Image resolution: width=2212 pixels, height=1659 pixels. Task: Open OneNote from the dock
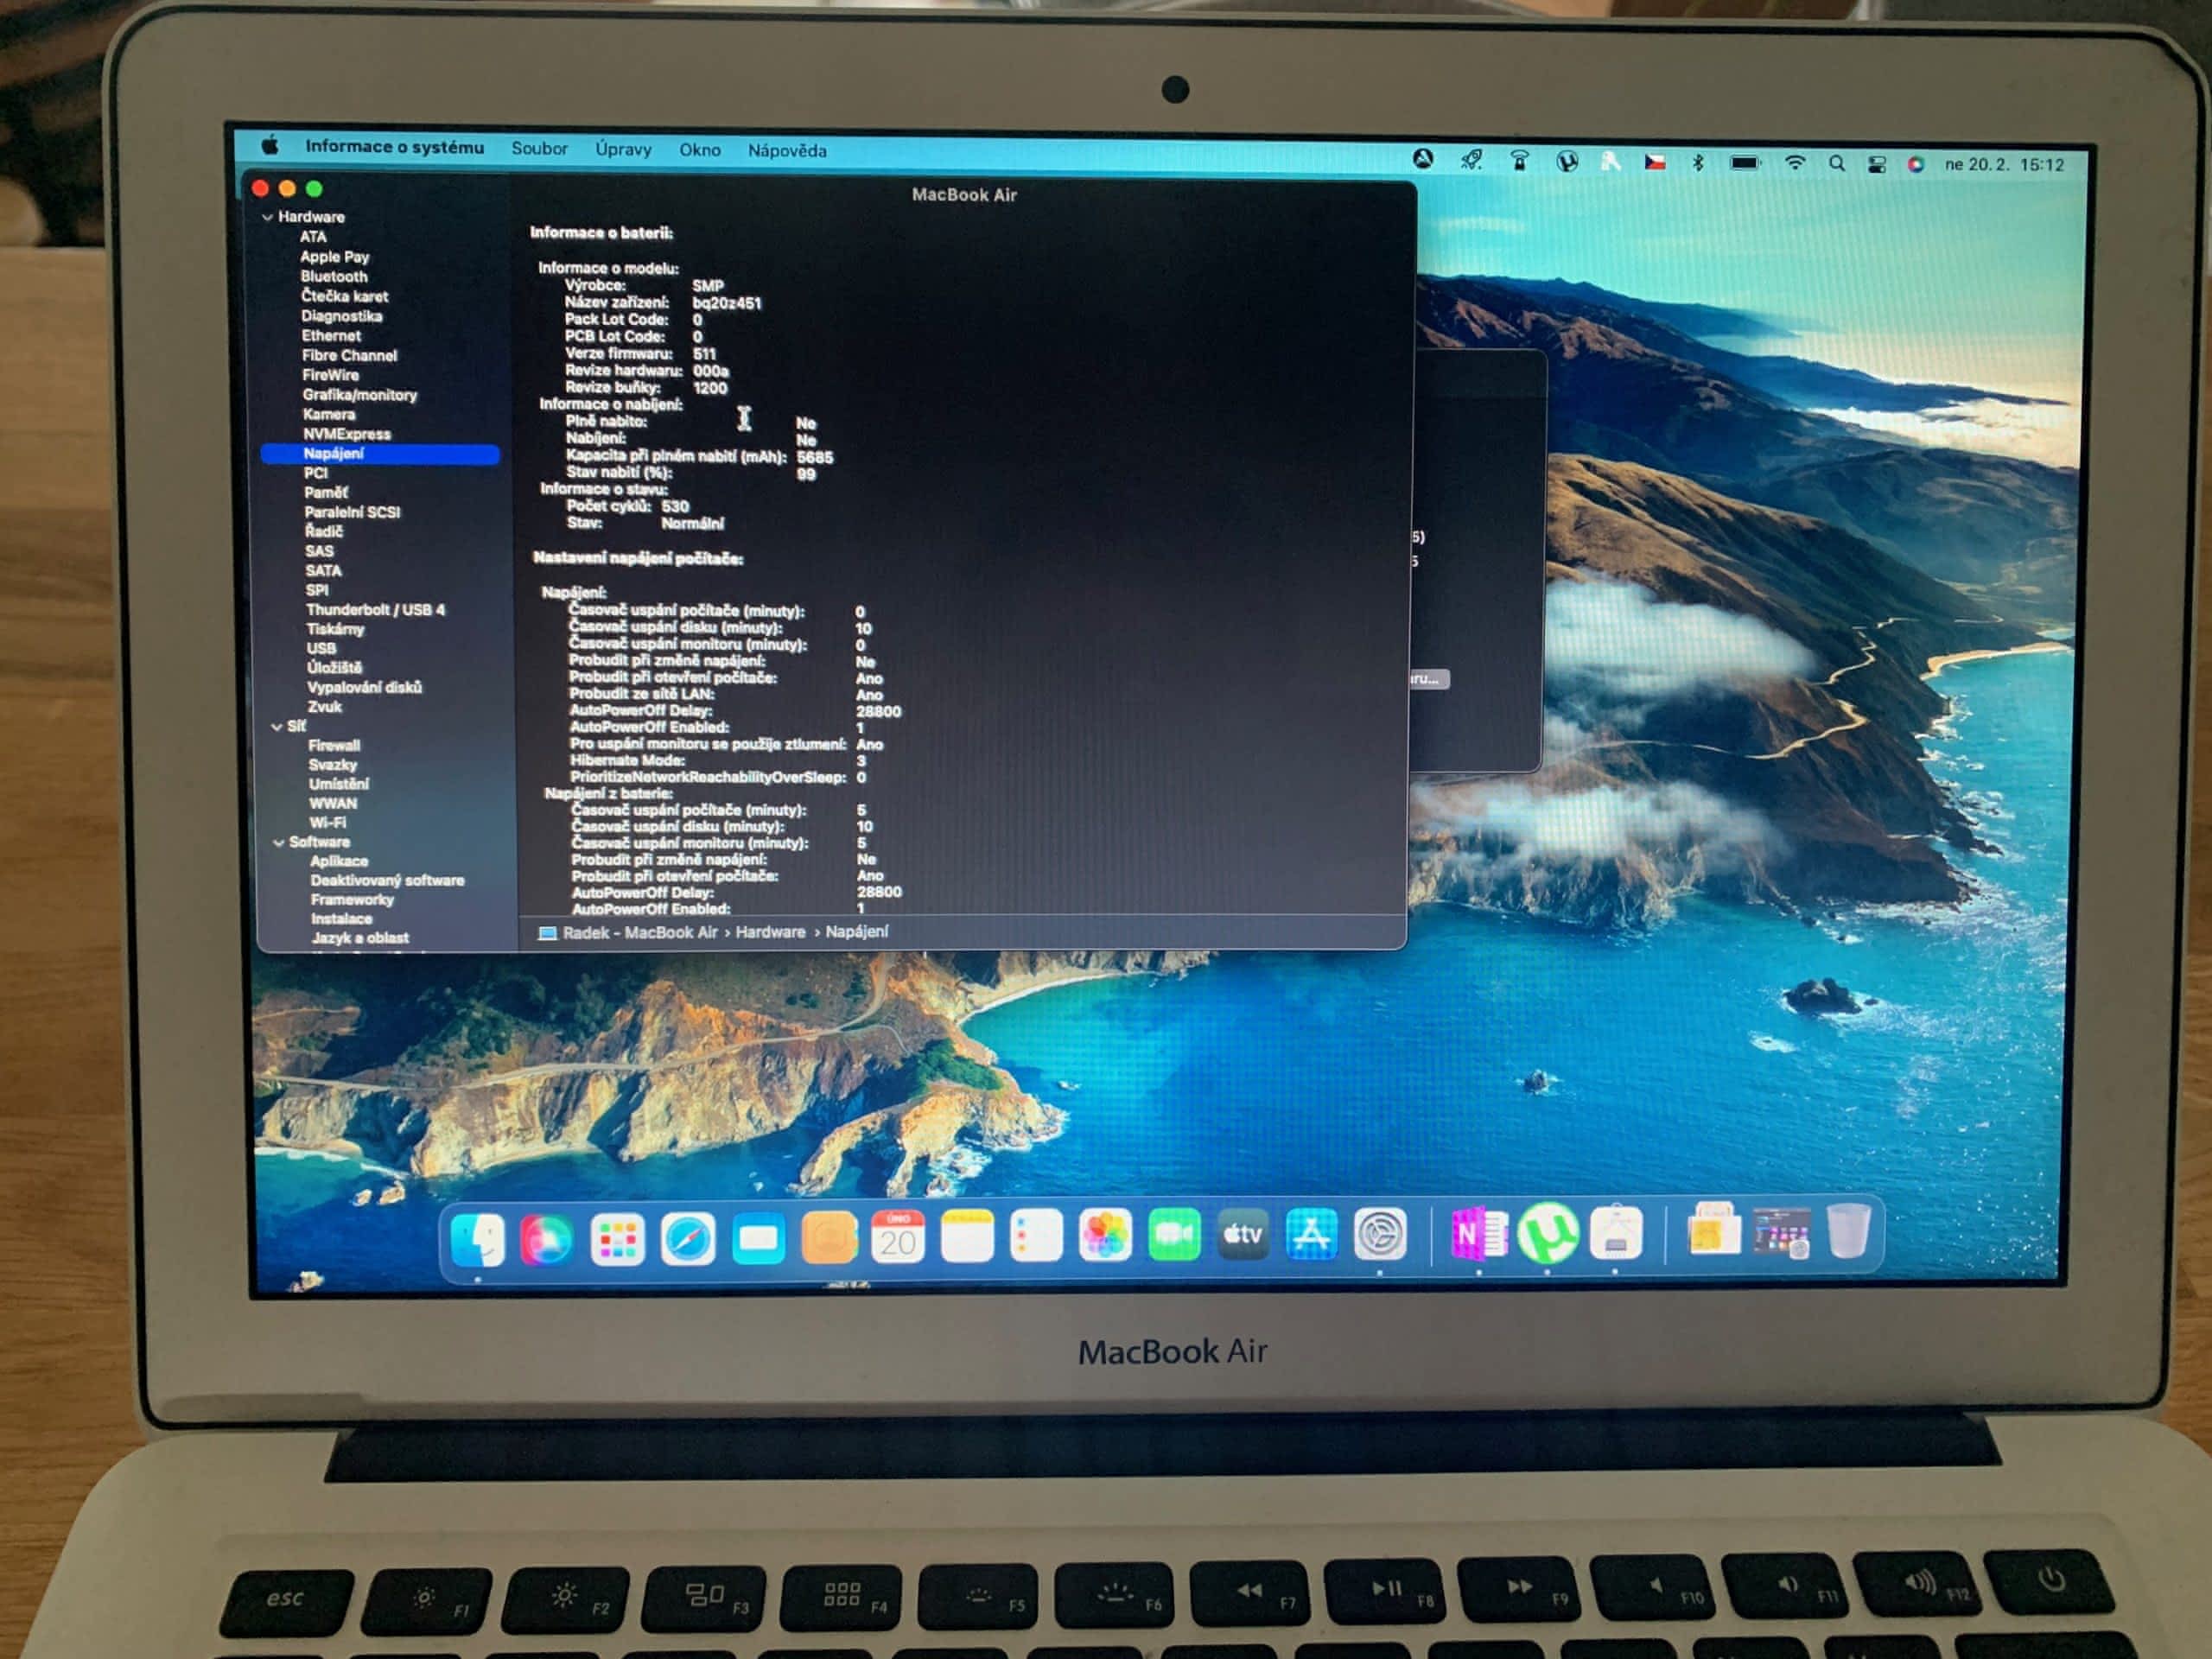click(x=1478, y=1235)
